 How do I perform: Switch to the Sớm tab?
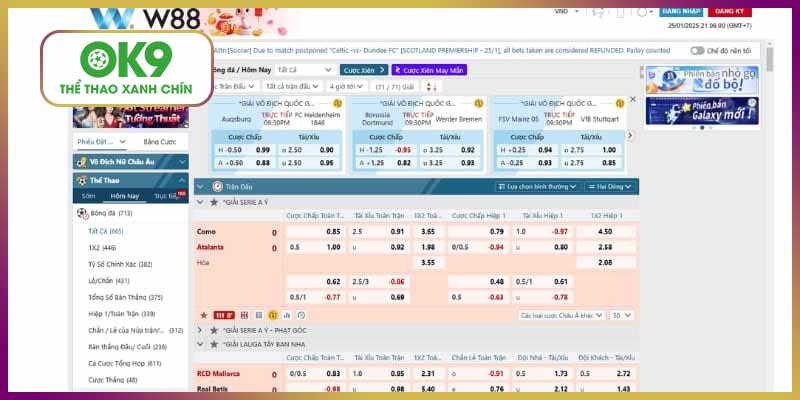89,196
